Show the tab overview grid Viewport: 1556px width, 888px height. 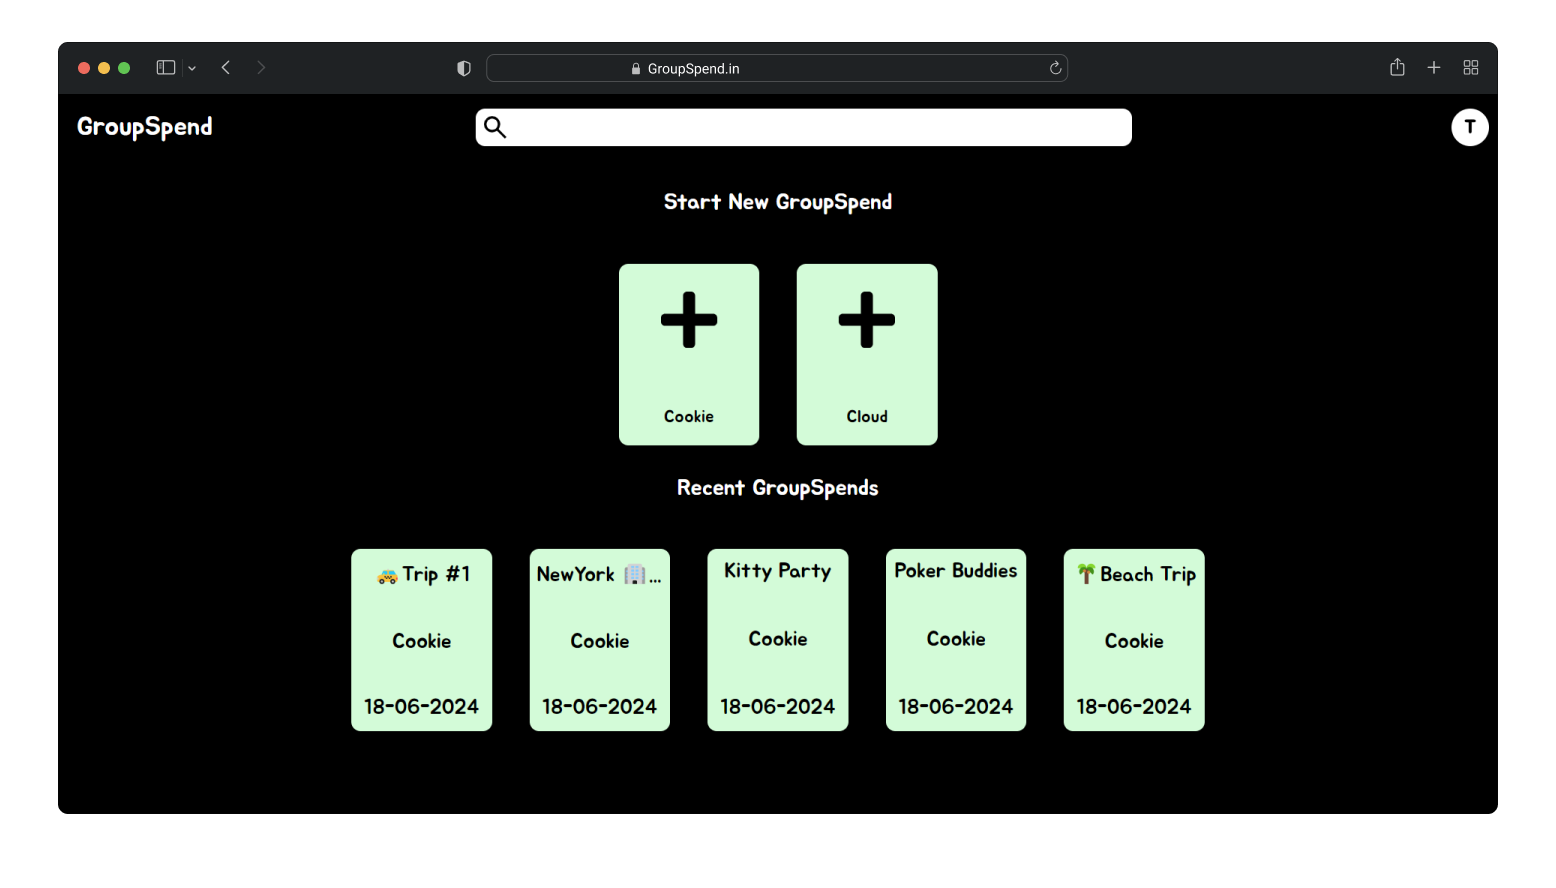[1470, 67]
